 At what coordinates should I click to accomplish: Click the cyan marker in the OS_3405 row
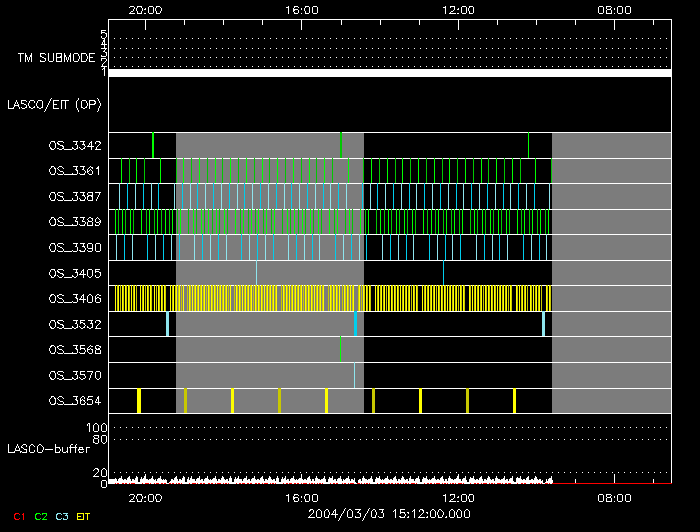pyautogui.click(x=256, y=272)
